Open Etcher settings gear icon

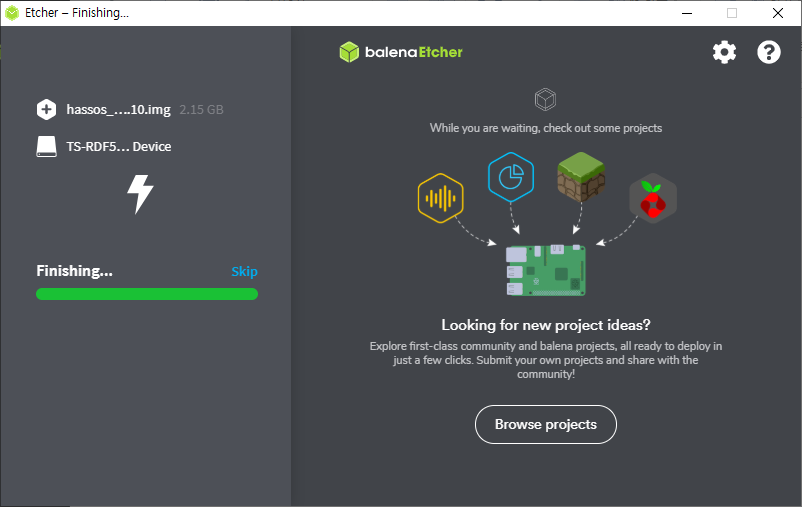pyautogui.click(x=724, y=52)
